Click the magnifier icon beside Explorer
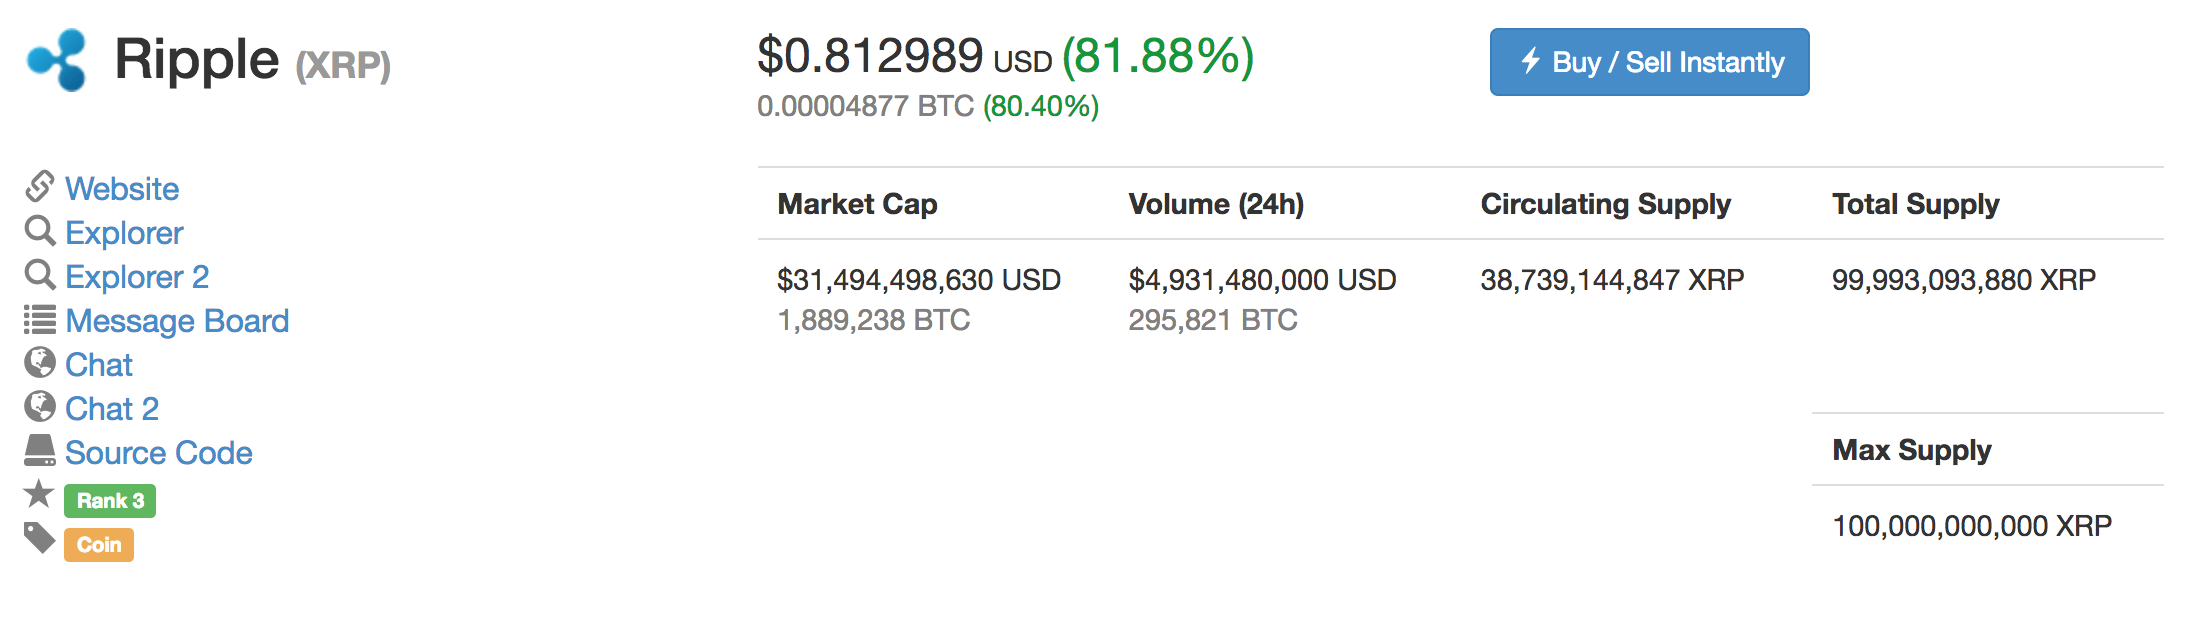The height and width of the screenshot is (622, 2196). tap(40, 231)
